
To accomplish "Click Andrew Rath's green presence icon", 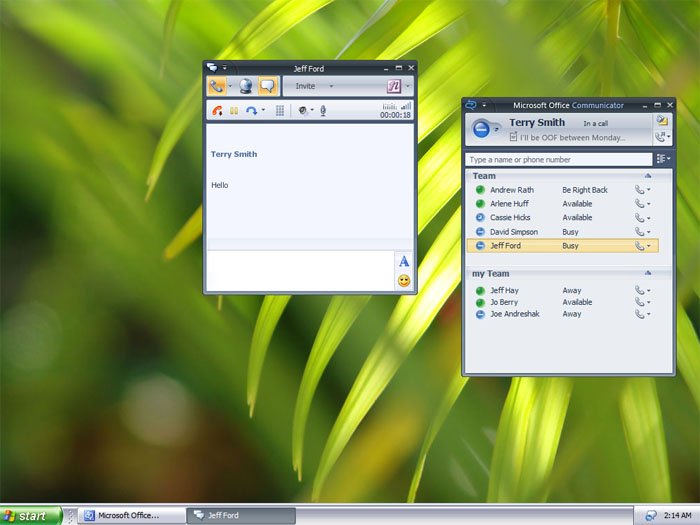I will click(480, 190).
